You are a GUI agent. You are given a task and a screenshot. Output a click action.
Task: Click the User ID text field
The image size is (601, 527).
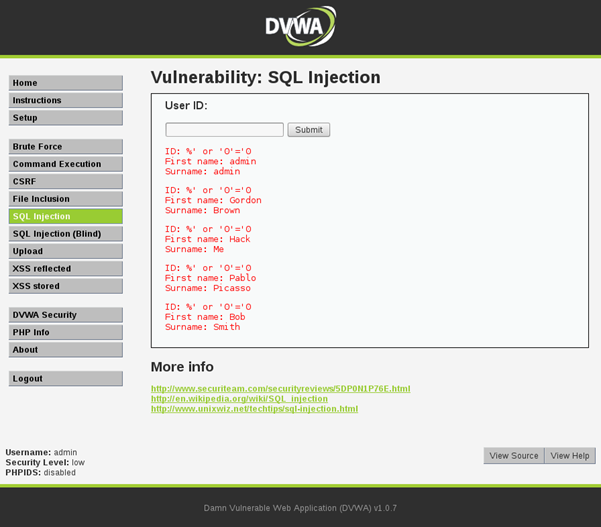coord(224,130)
